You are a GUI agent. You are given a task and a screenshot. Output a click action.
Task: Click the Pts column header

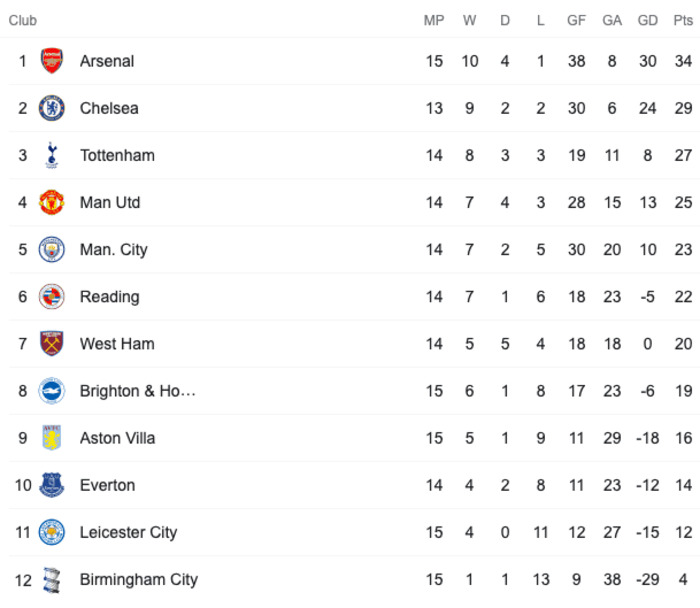pos(683,21)
